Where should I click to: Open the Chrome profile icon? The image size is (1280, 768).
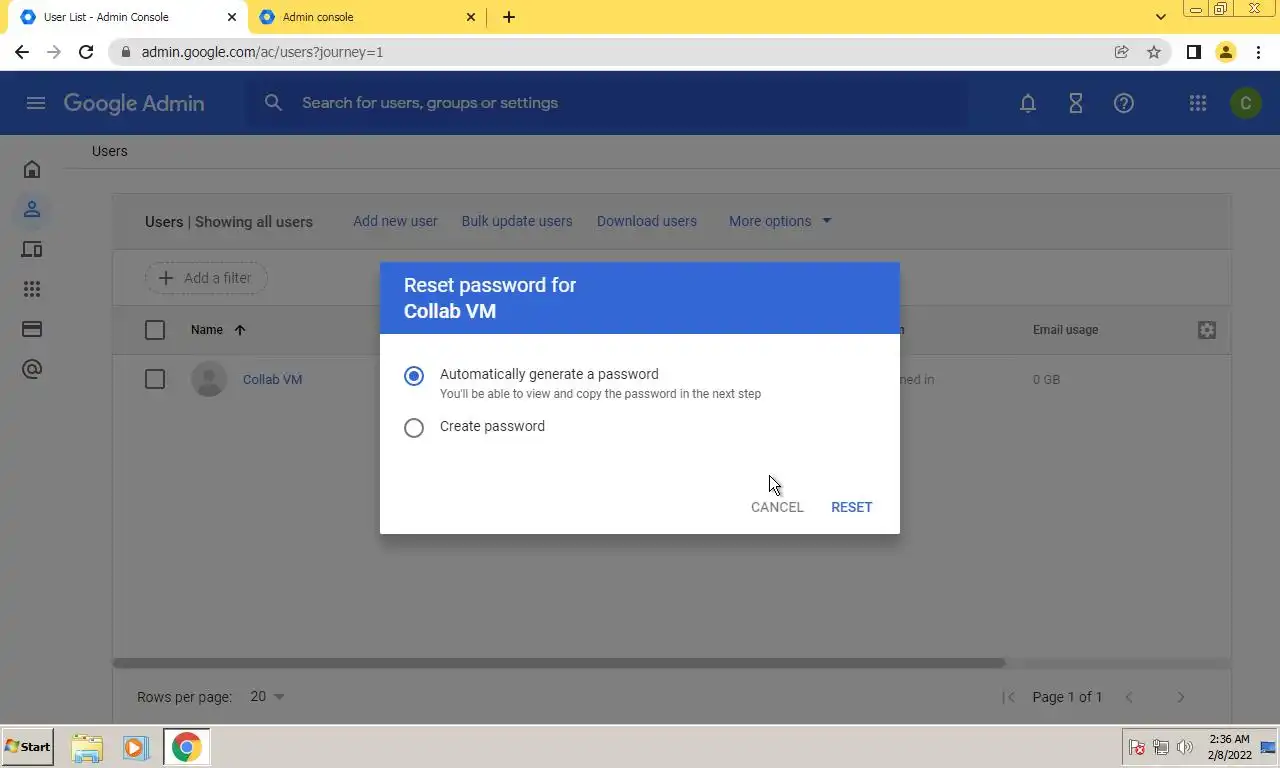[1225, 52]
